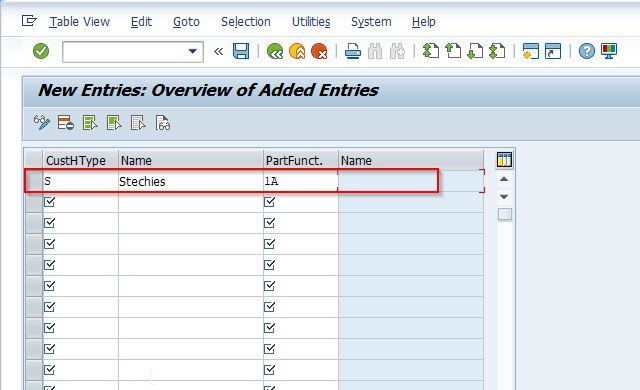
Task: Open the table settings column icon
Action: (x=504, y=160)
